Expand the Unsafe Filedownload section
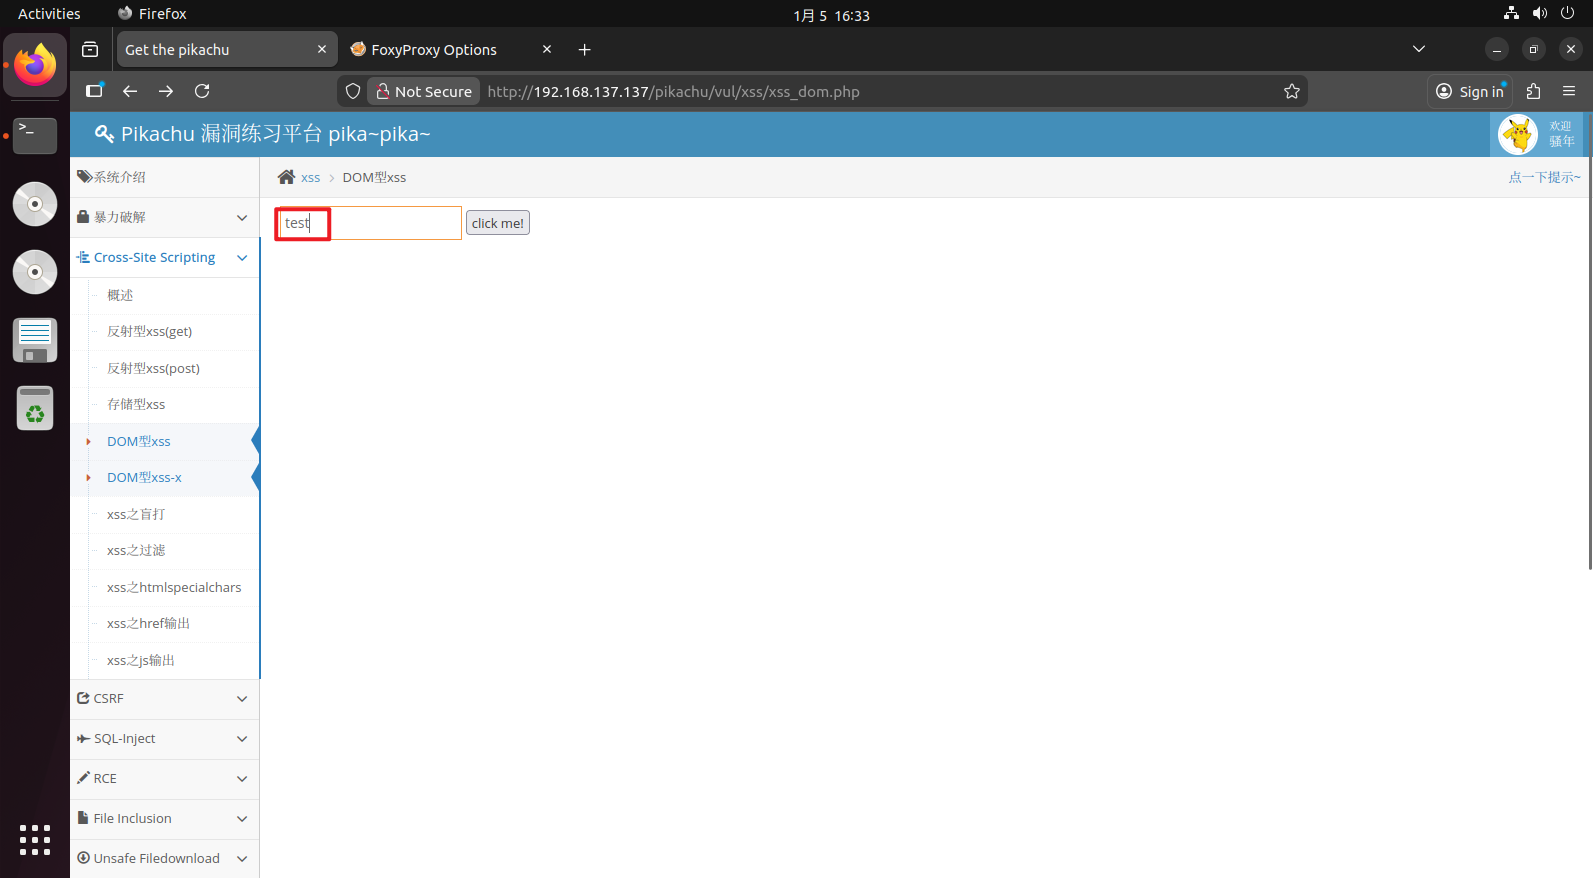The width and height of the screenshot is (1593, 878). pos(165,858)
